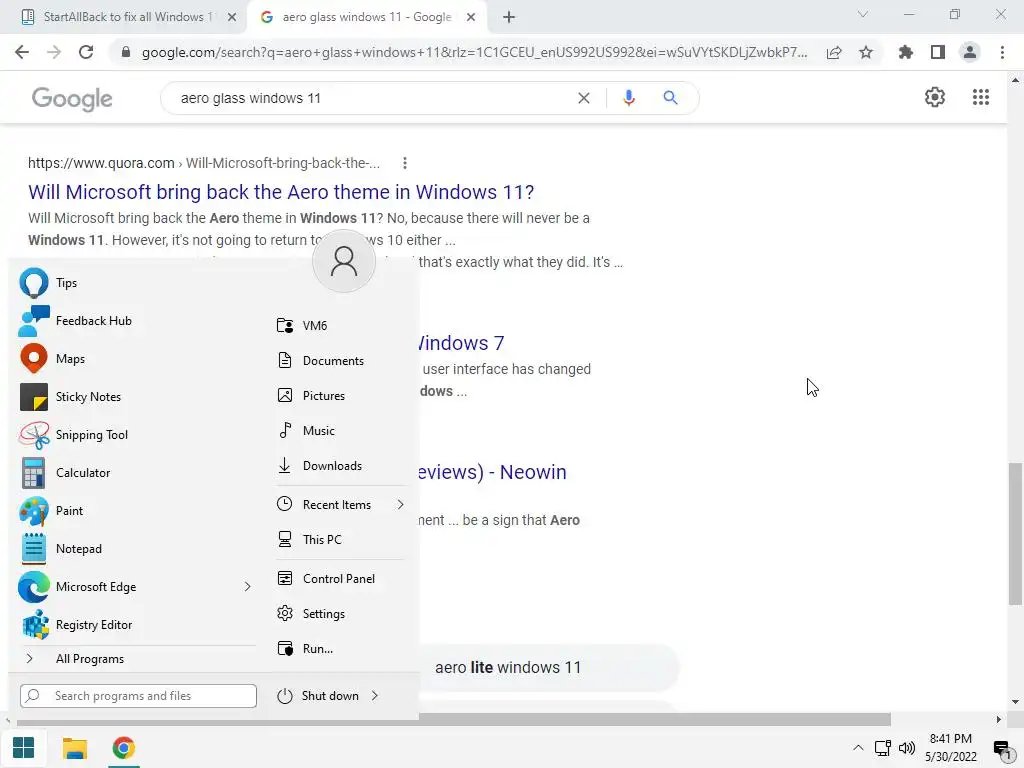Open File Explorer from taskbar

point(74,748)
